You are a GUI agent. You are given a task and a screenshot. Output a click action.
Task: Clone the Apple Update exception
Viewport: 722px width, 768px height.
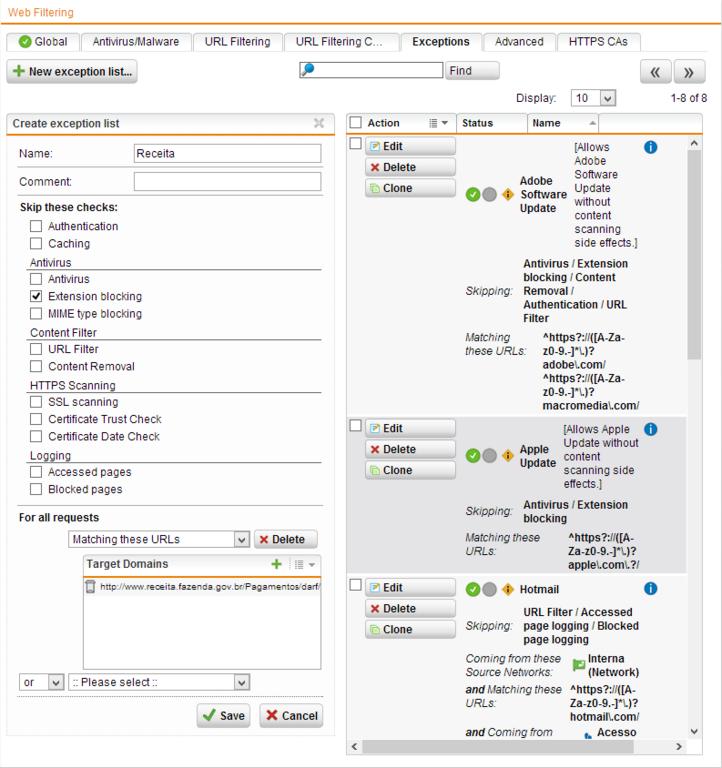point(410,470)
